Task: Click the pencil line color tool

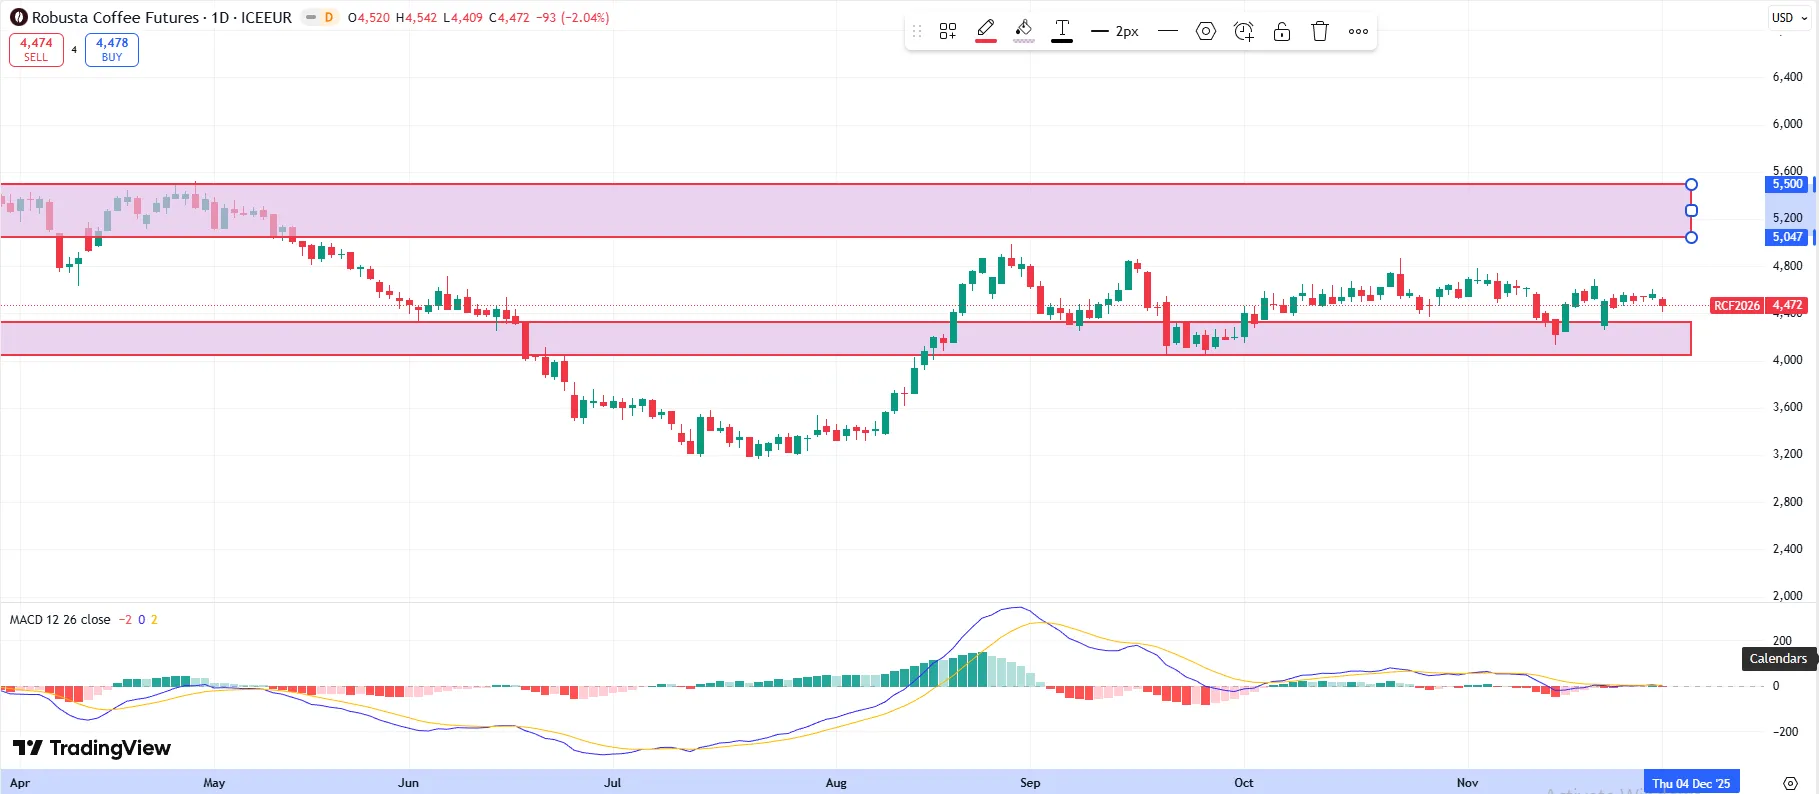Action: coord(985,28)
